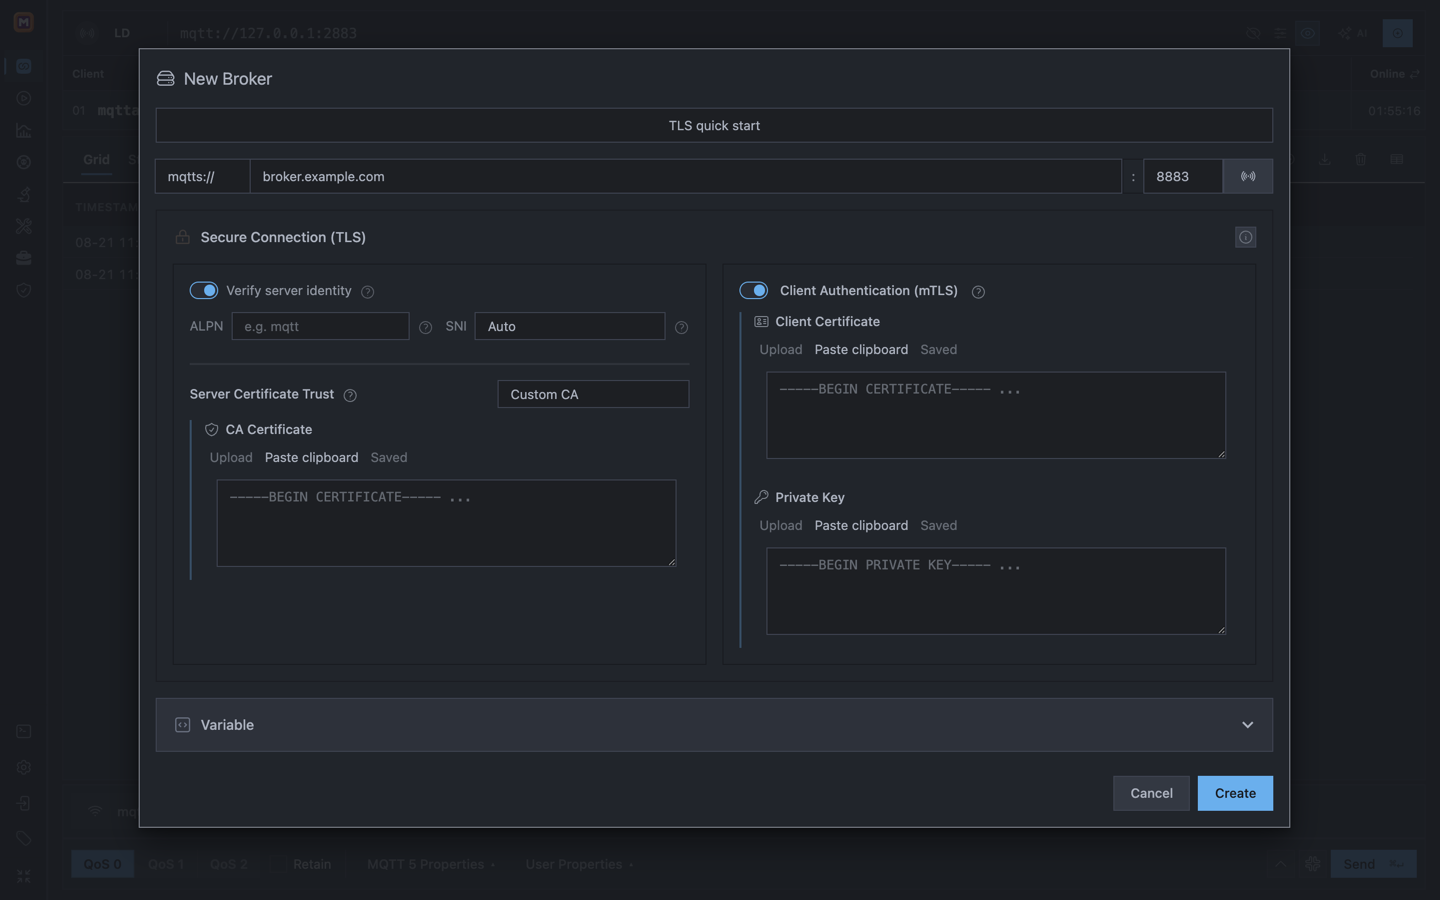Select Saved under Client Certificate
Screen dimensions: 1440x900
[x=939, y=349]
